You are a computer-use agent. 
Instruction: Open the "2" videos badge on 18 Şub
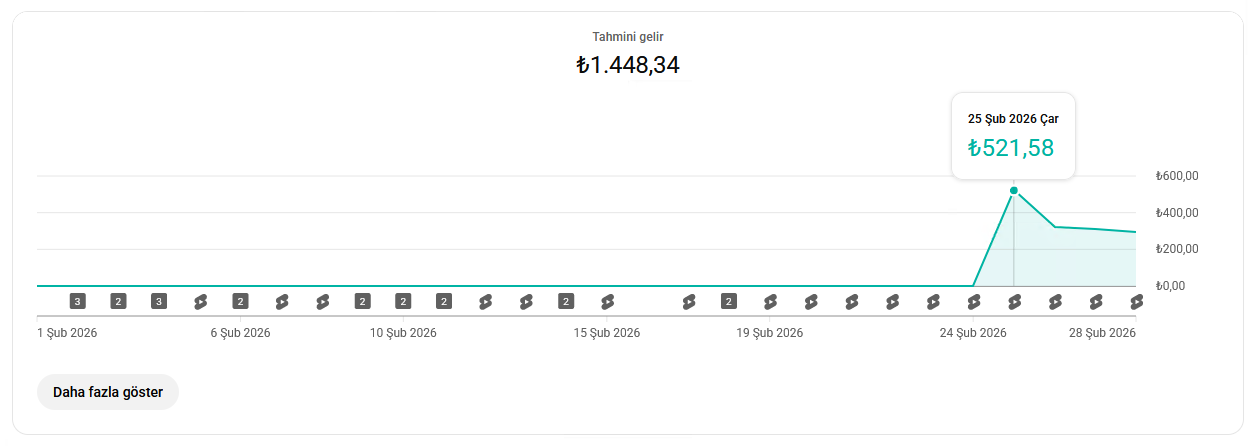[729, 301]
